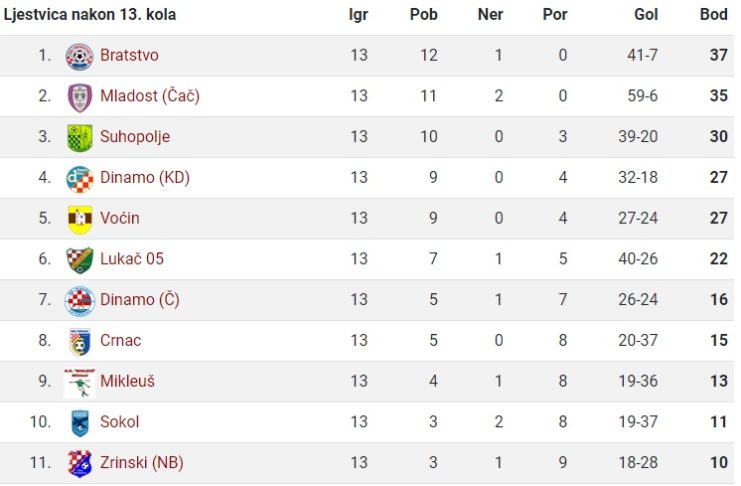Open the Voćin team name link
This screenshot has height=486, width=741.
click(x=120, y=218)
